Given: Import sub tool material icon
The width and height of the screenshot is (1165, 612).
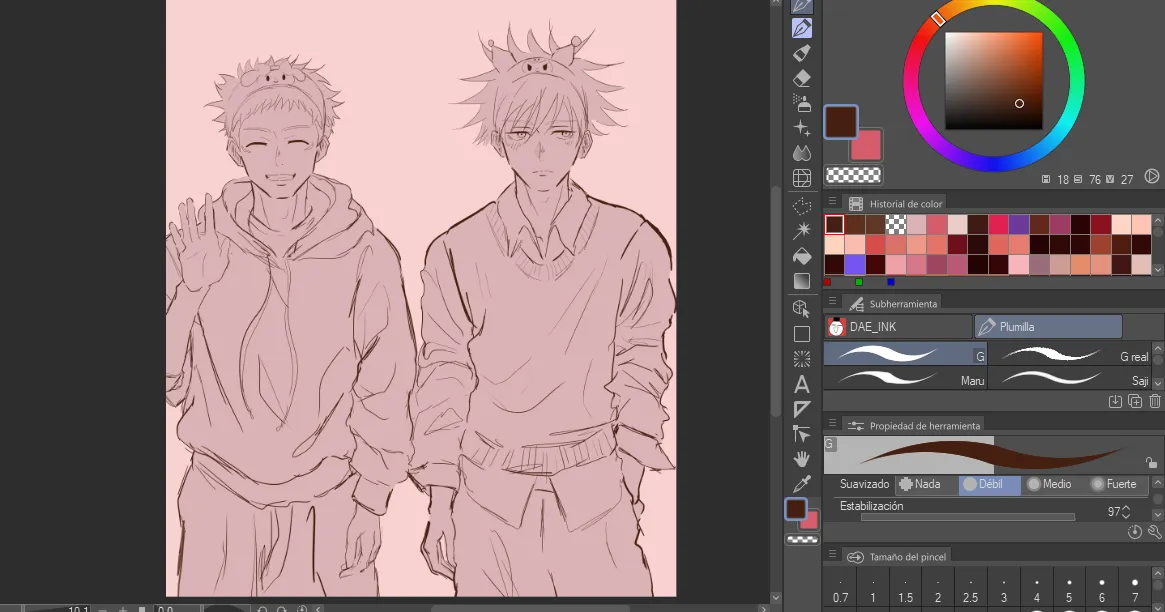Looking at the screenshot, I should 1115,401.
